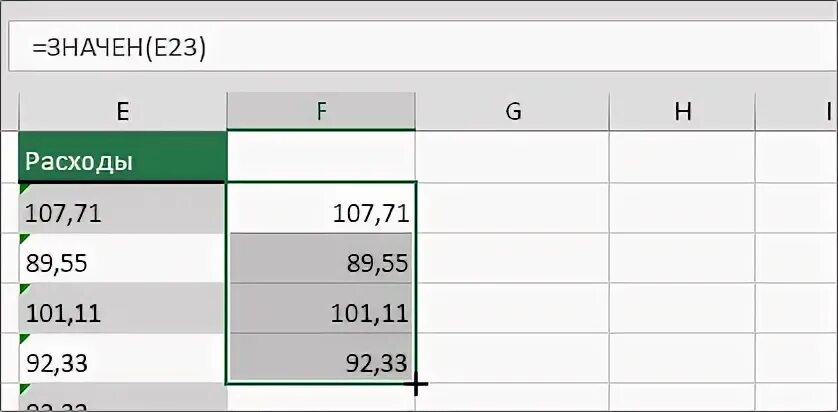Screen dimensions: 838x412
Task: Select cell 92,33 in column E
Action: 123,359
